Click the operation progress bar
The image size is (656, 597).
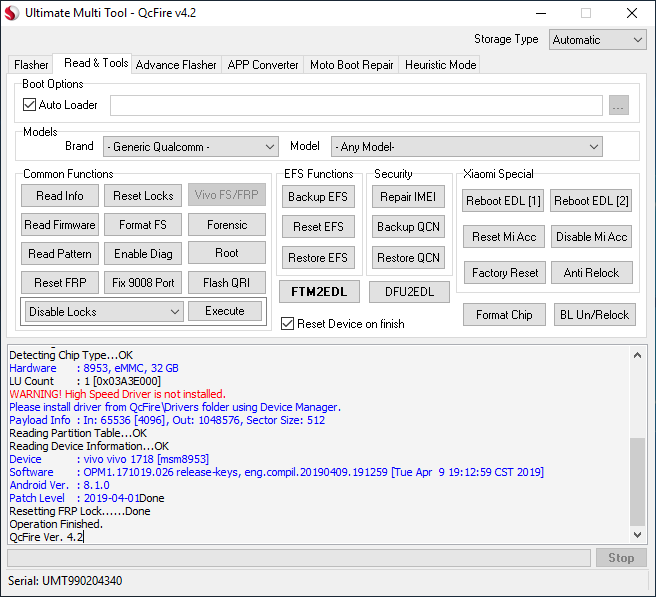(x=299, y=558)
